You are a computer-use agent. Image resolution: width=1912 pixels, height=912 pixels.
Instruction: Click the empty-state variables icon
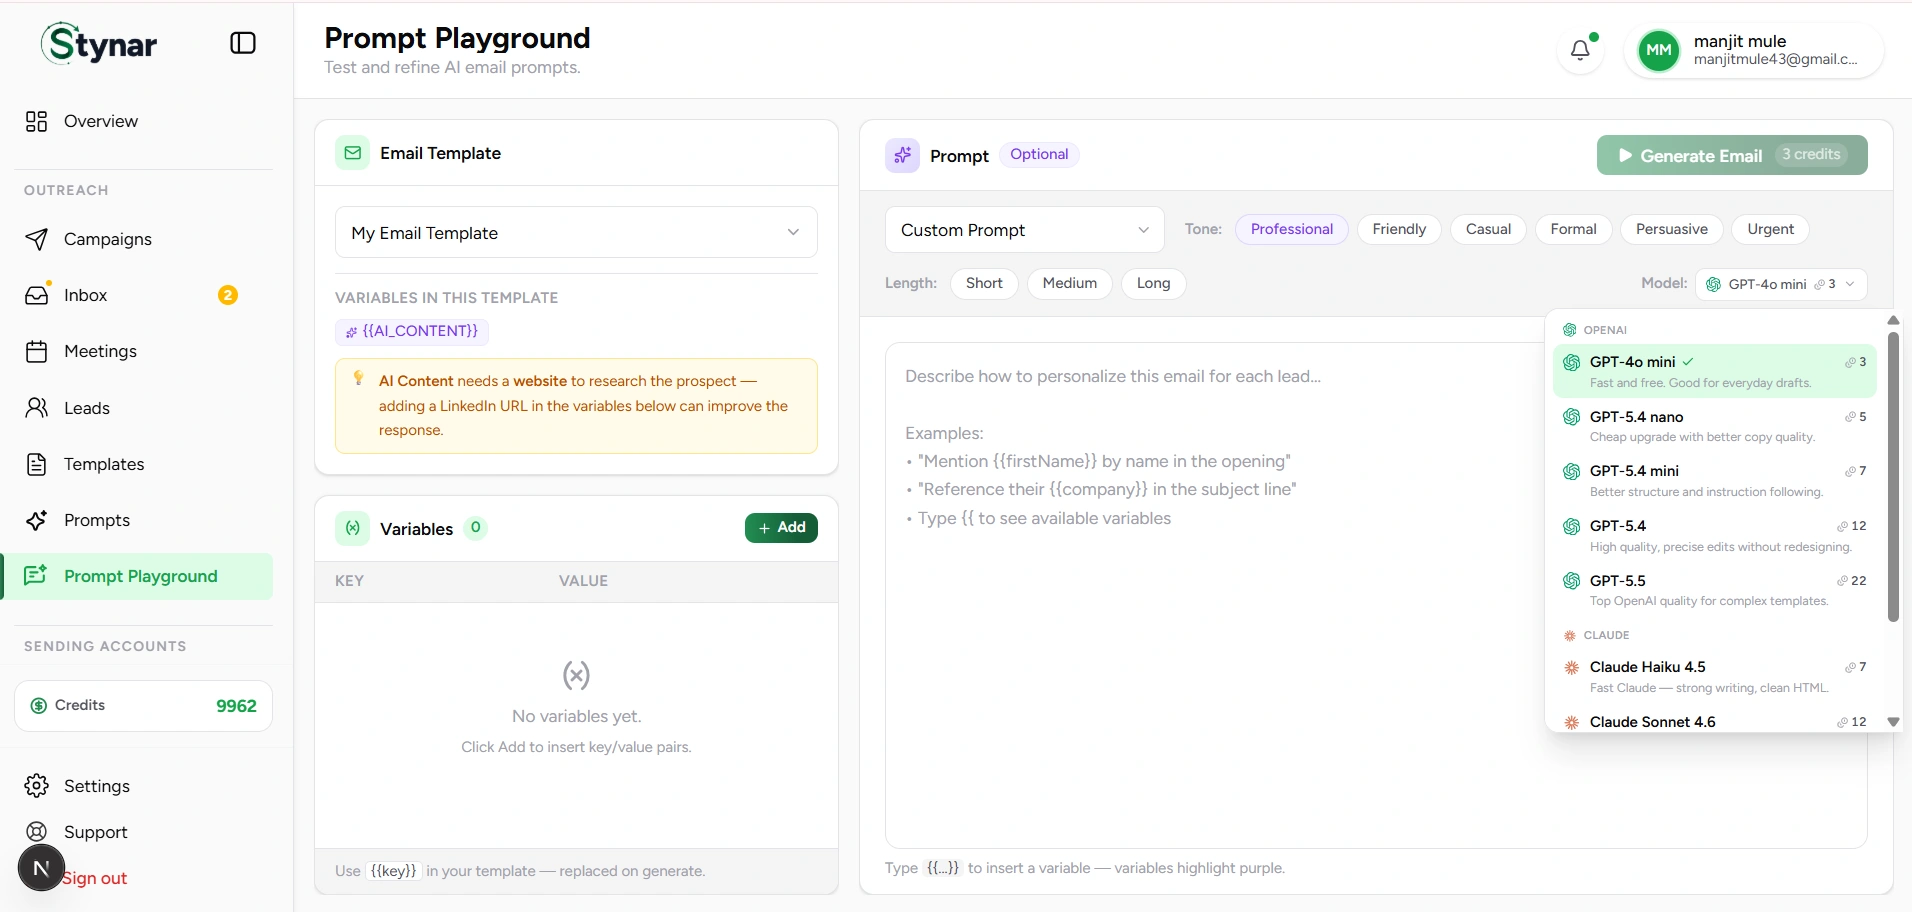click(x=576, y=676)
